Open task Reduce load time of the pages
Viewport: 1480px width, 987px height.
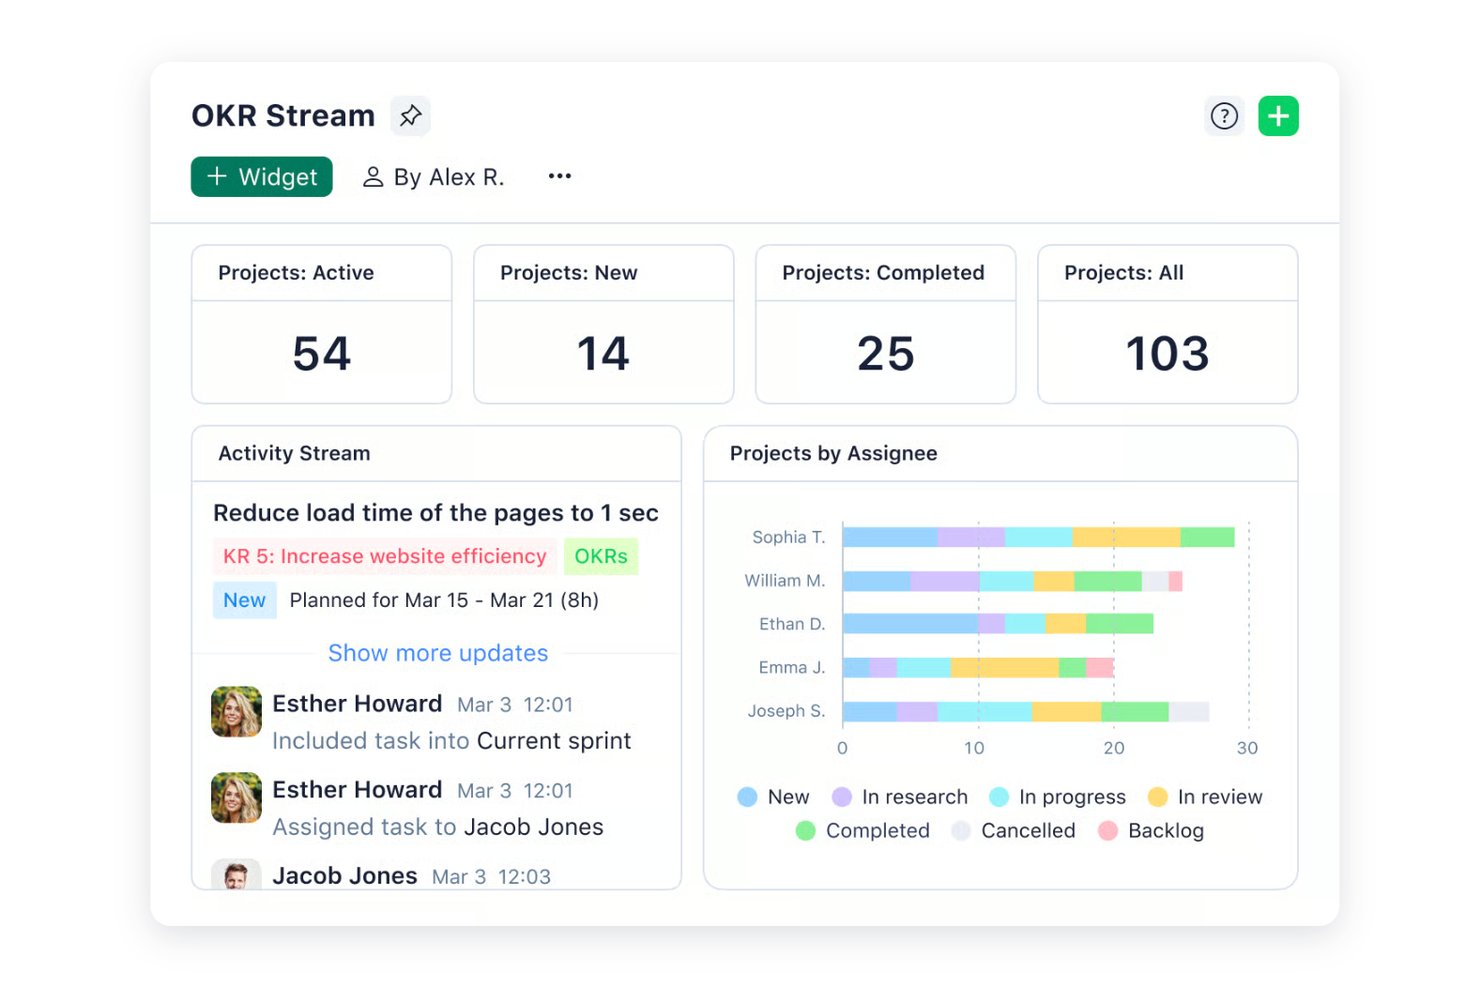(x=436, y=513)
